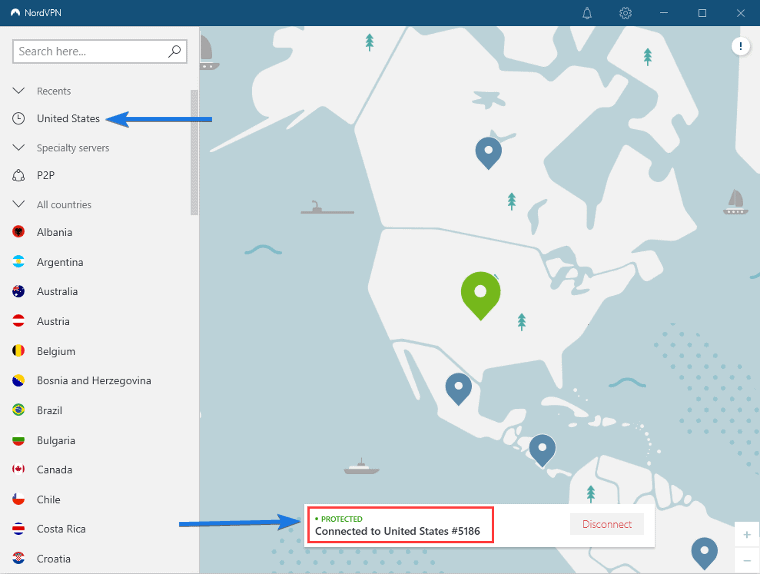Click the Recents section label
The width and height of the screenshot is (760, 574).
[54, 91]
